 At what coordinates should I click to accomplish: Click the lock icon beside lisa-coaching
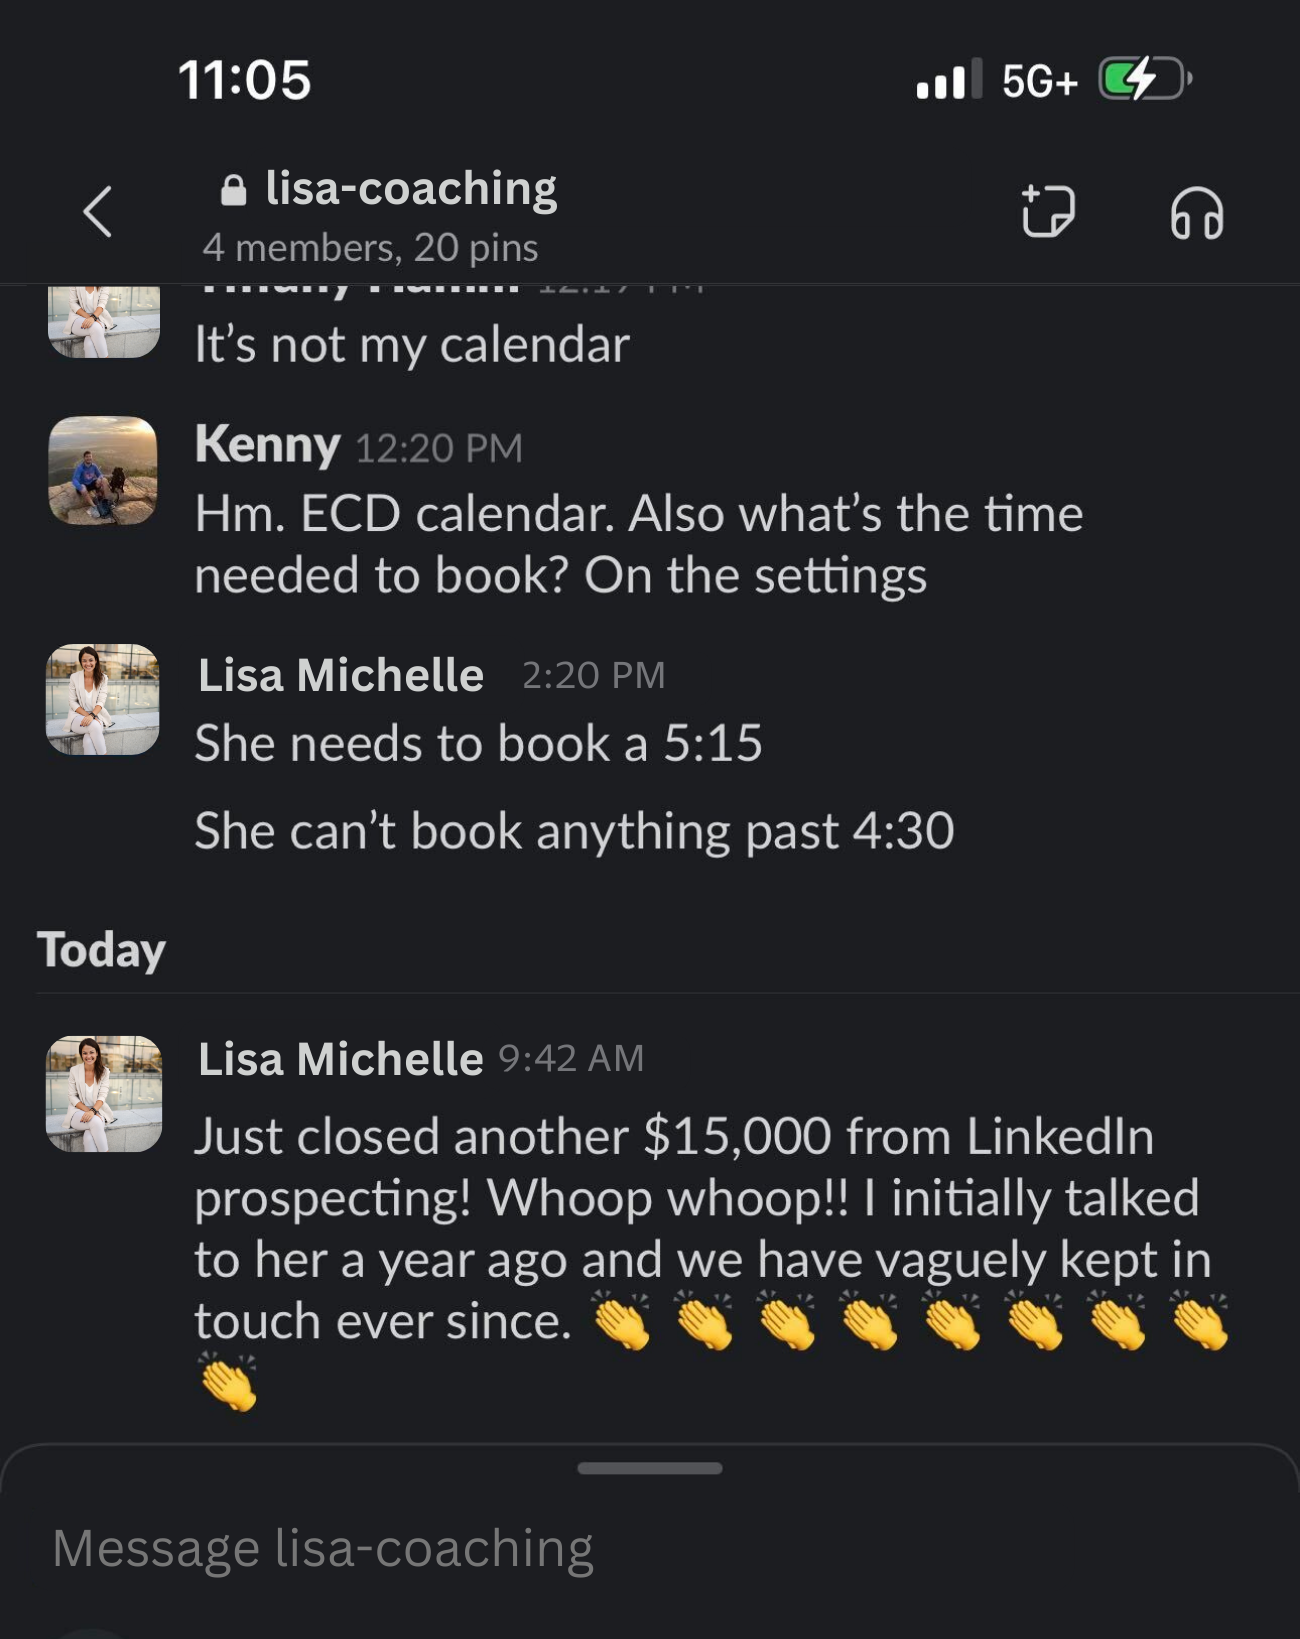[233, 187]
